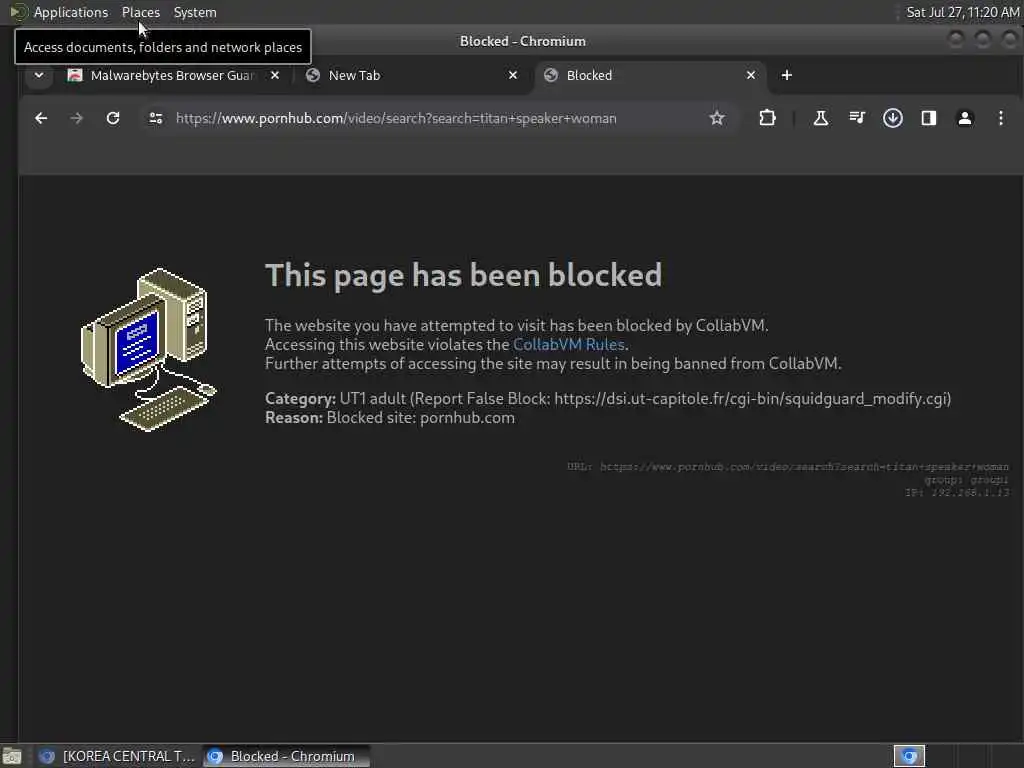Open the Places menu
This screenshot has height=768, width=1024.
tap(140, 12)
